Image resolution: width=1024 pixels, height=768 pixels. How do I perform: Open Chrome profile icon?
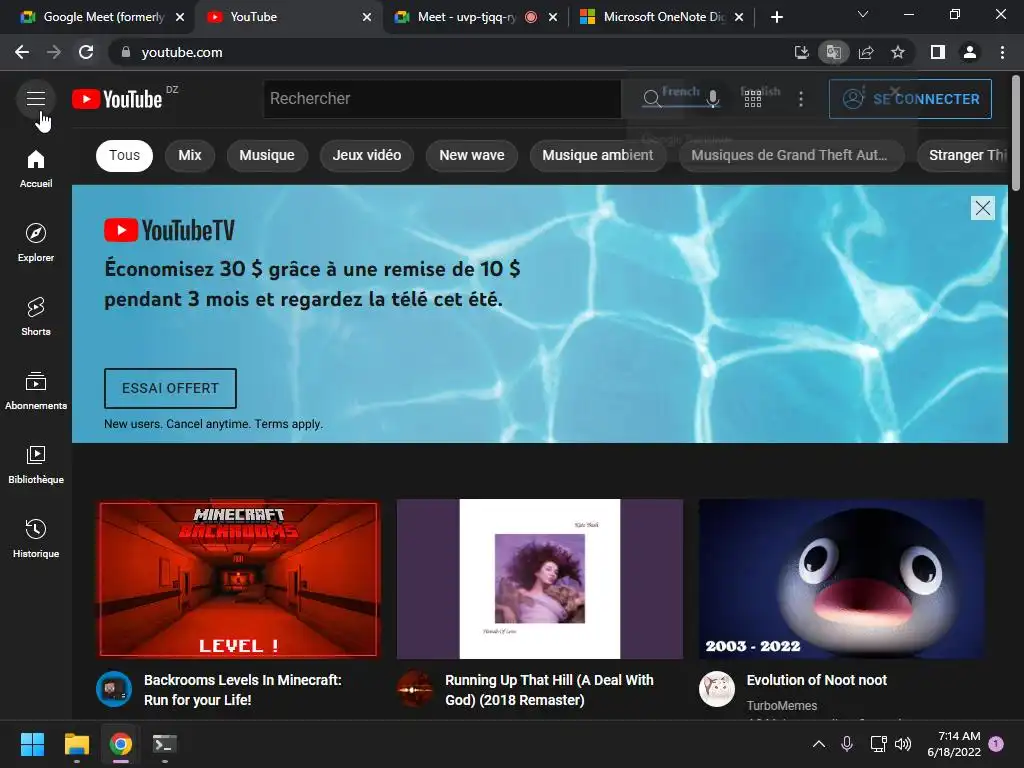[970, 52]
